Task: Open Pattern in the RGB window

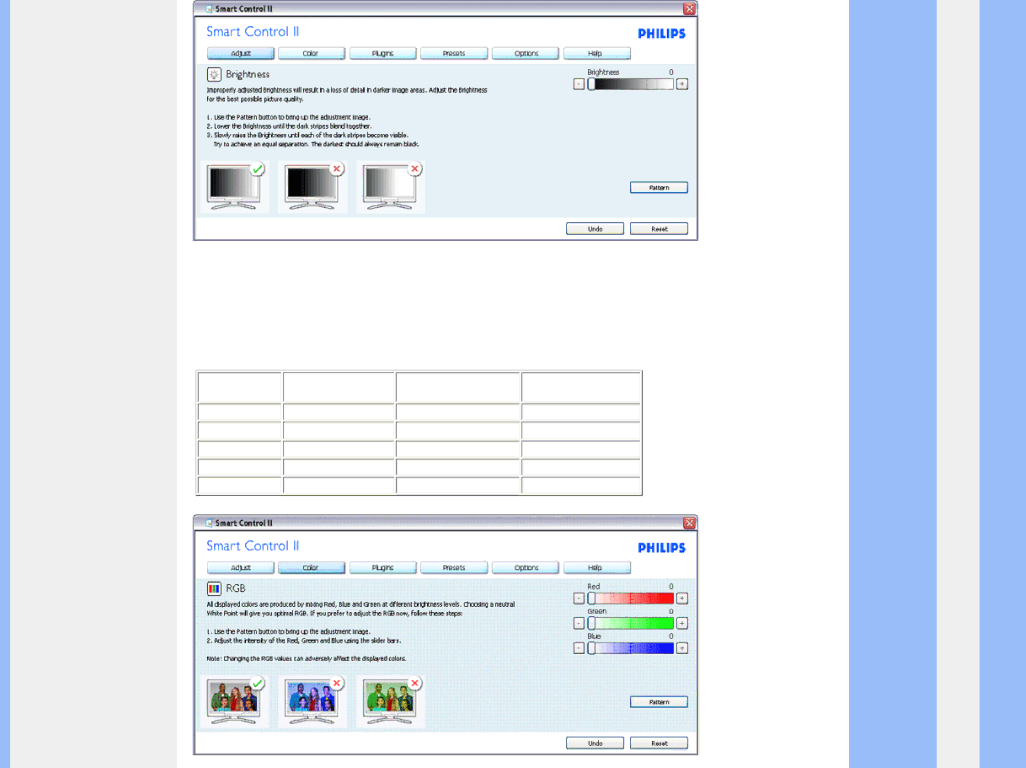Action: click(659, 702)
